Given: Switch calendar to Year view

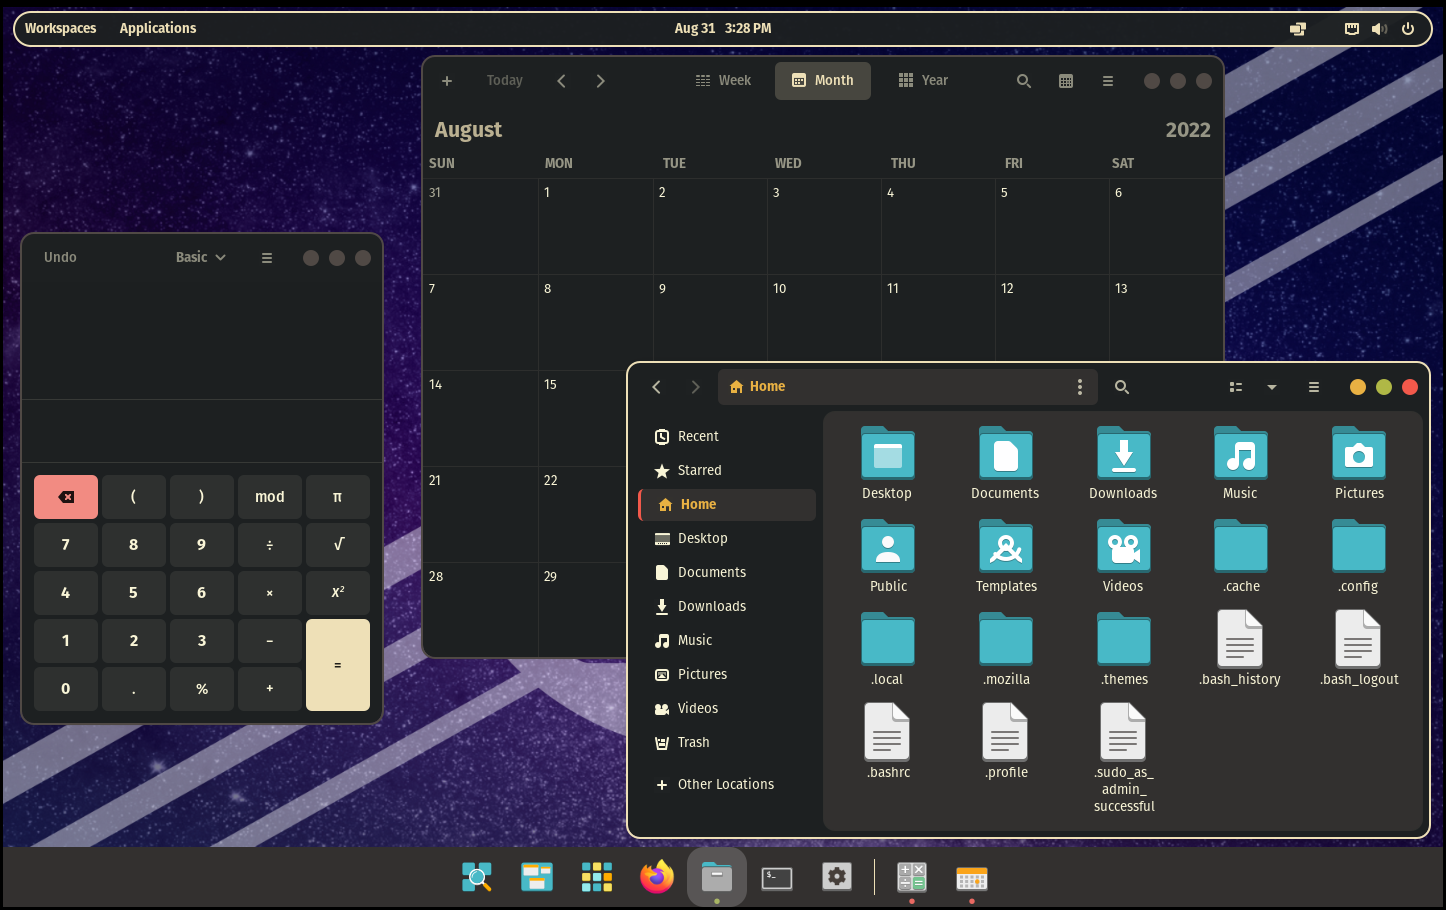Looking at the screenshot, I should (923, 81).
